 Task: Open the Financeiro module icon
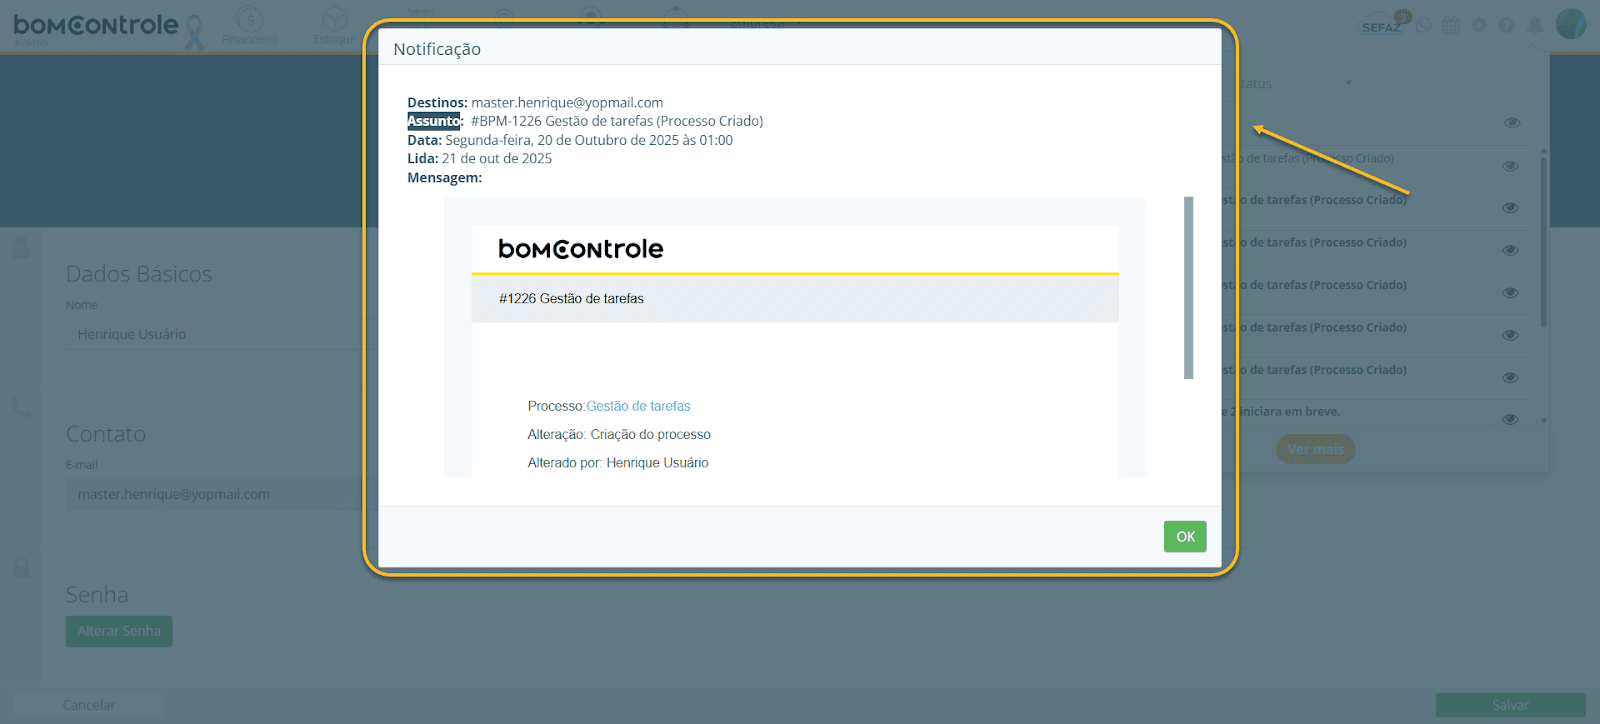(x=249, y=25)
